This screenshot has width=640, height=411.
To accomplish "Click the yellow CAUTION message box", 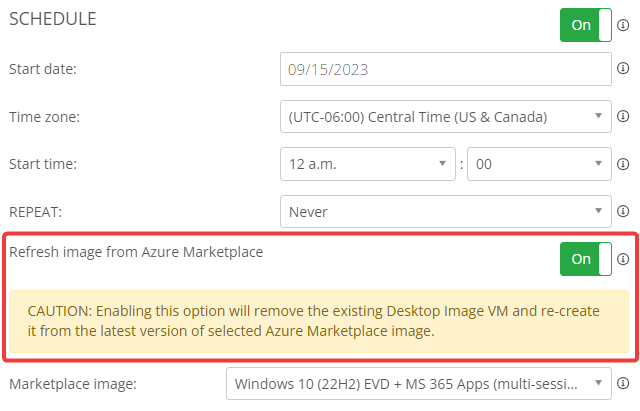I will click(320, 321).
